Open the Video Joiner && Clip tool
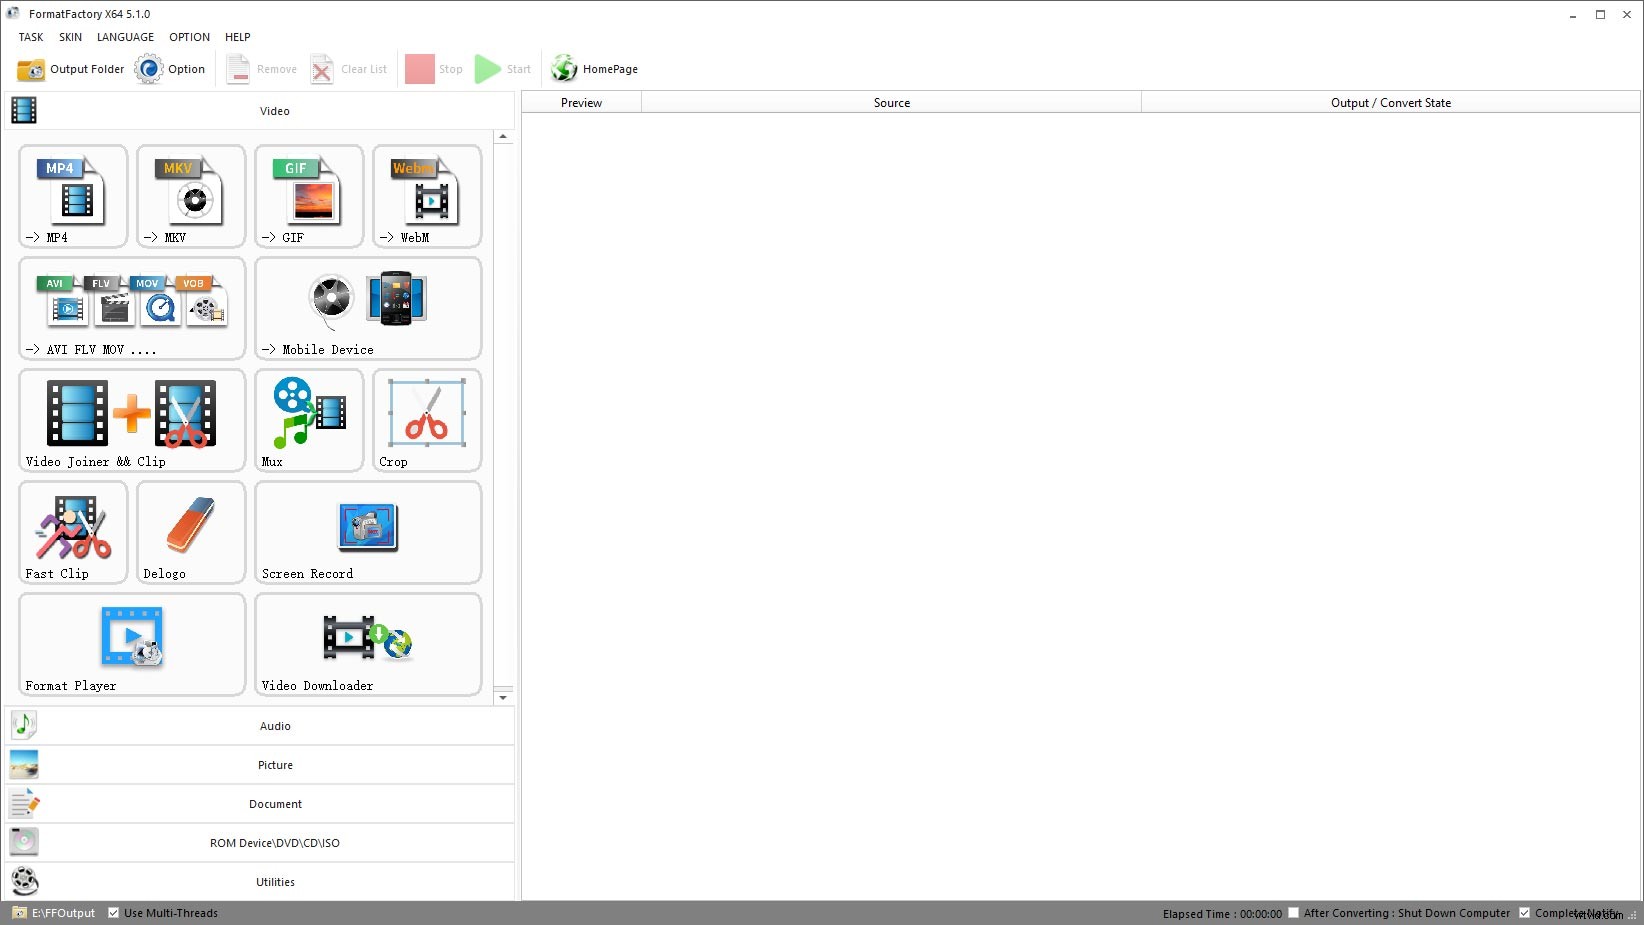Image resolution: width=1644 pixels, height=925 pixels. (132, 420)
